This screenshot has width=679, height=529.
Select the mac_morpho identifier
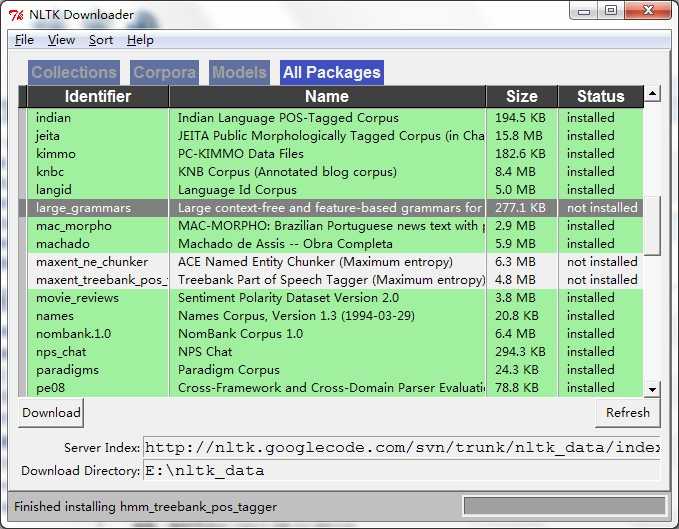tap(74, 226)
